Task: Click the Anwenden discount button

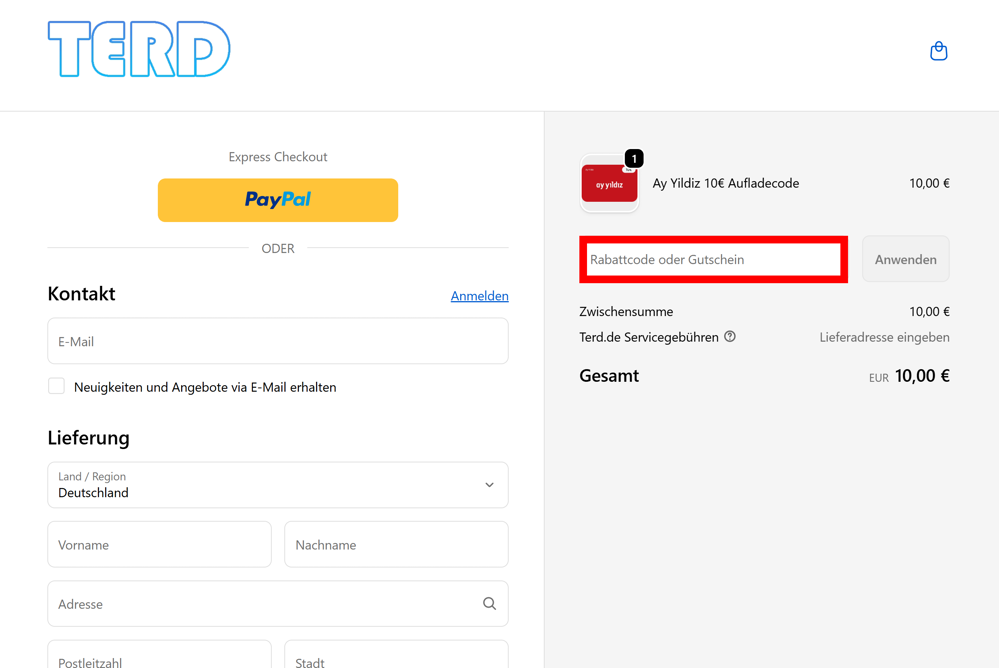Action: click(905, 259)
